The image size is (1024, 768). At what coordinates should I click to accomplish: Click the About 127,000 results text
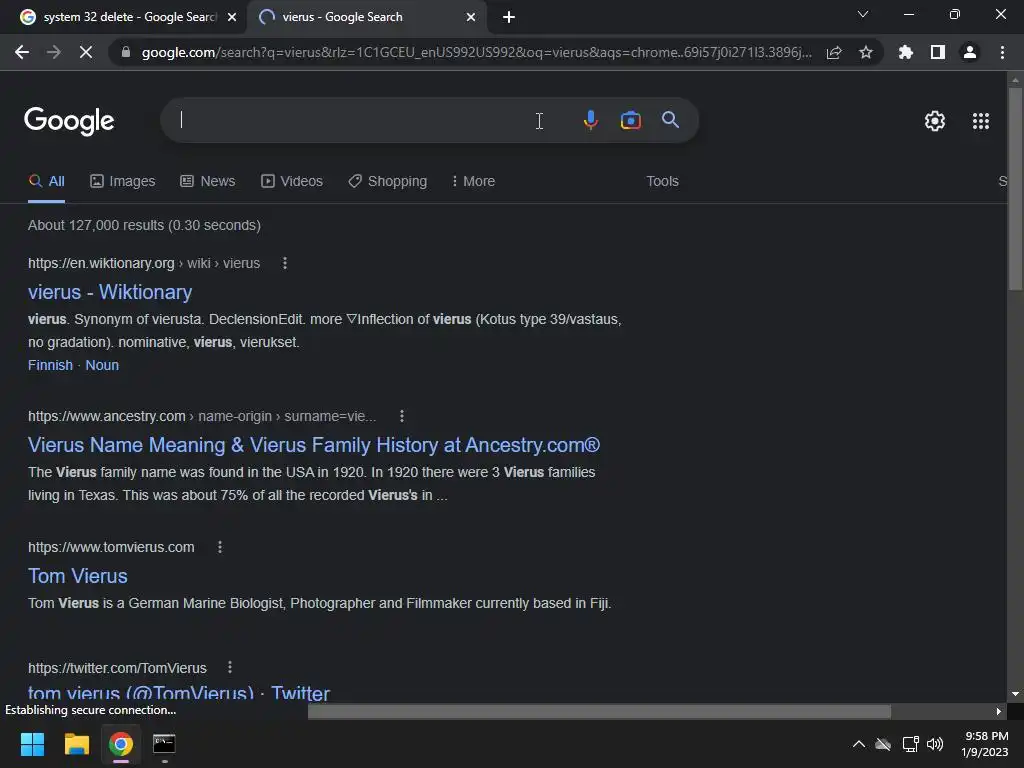[144, 225]
